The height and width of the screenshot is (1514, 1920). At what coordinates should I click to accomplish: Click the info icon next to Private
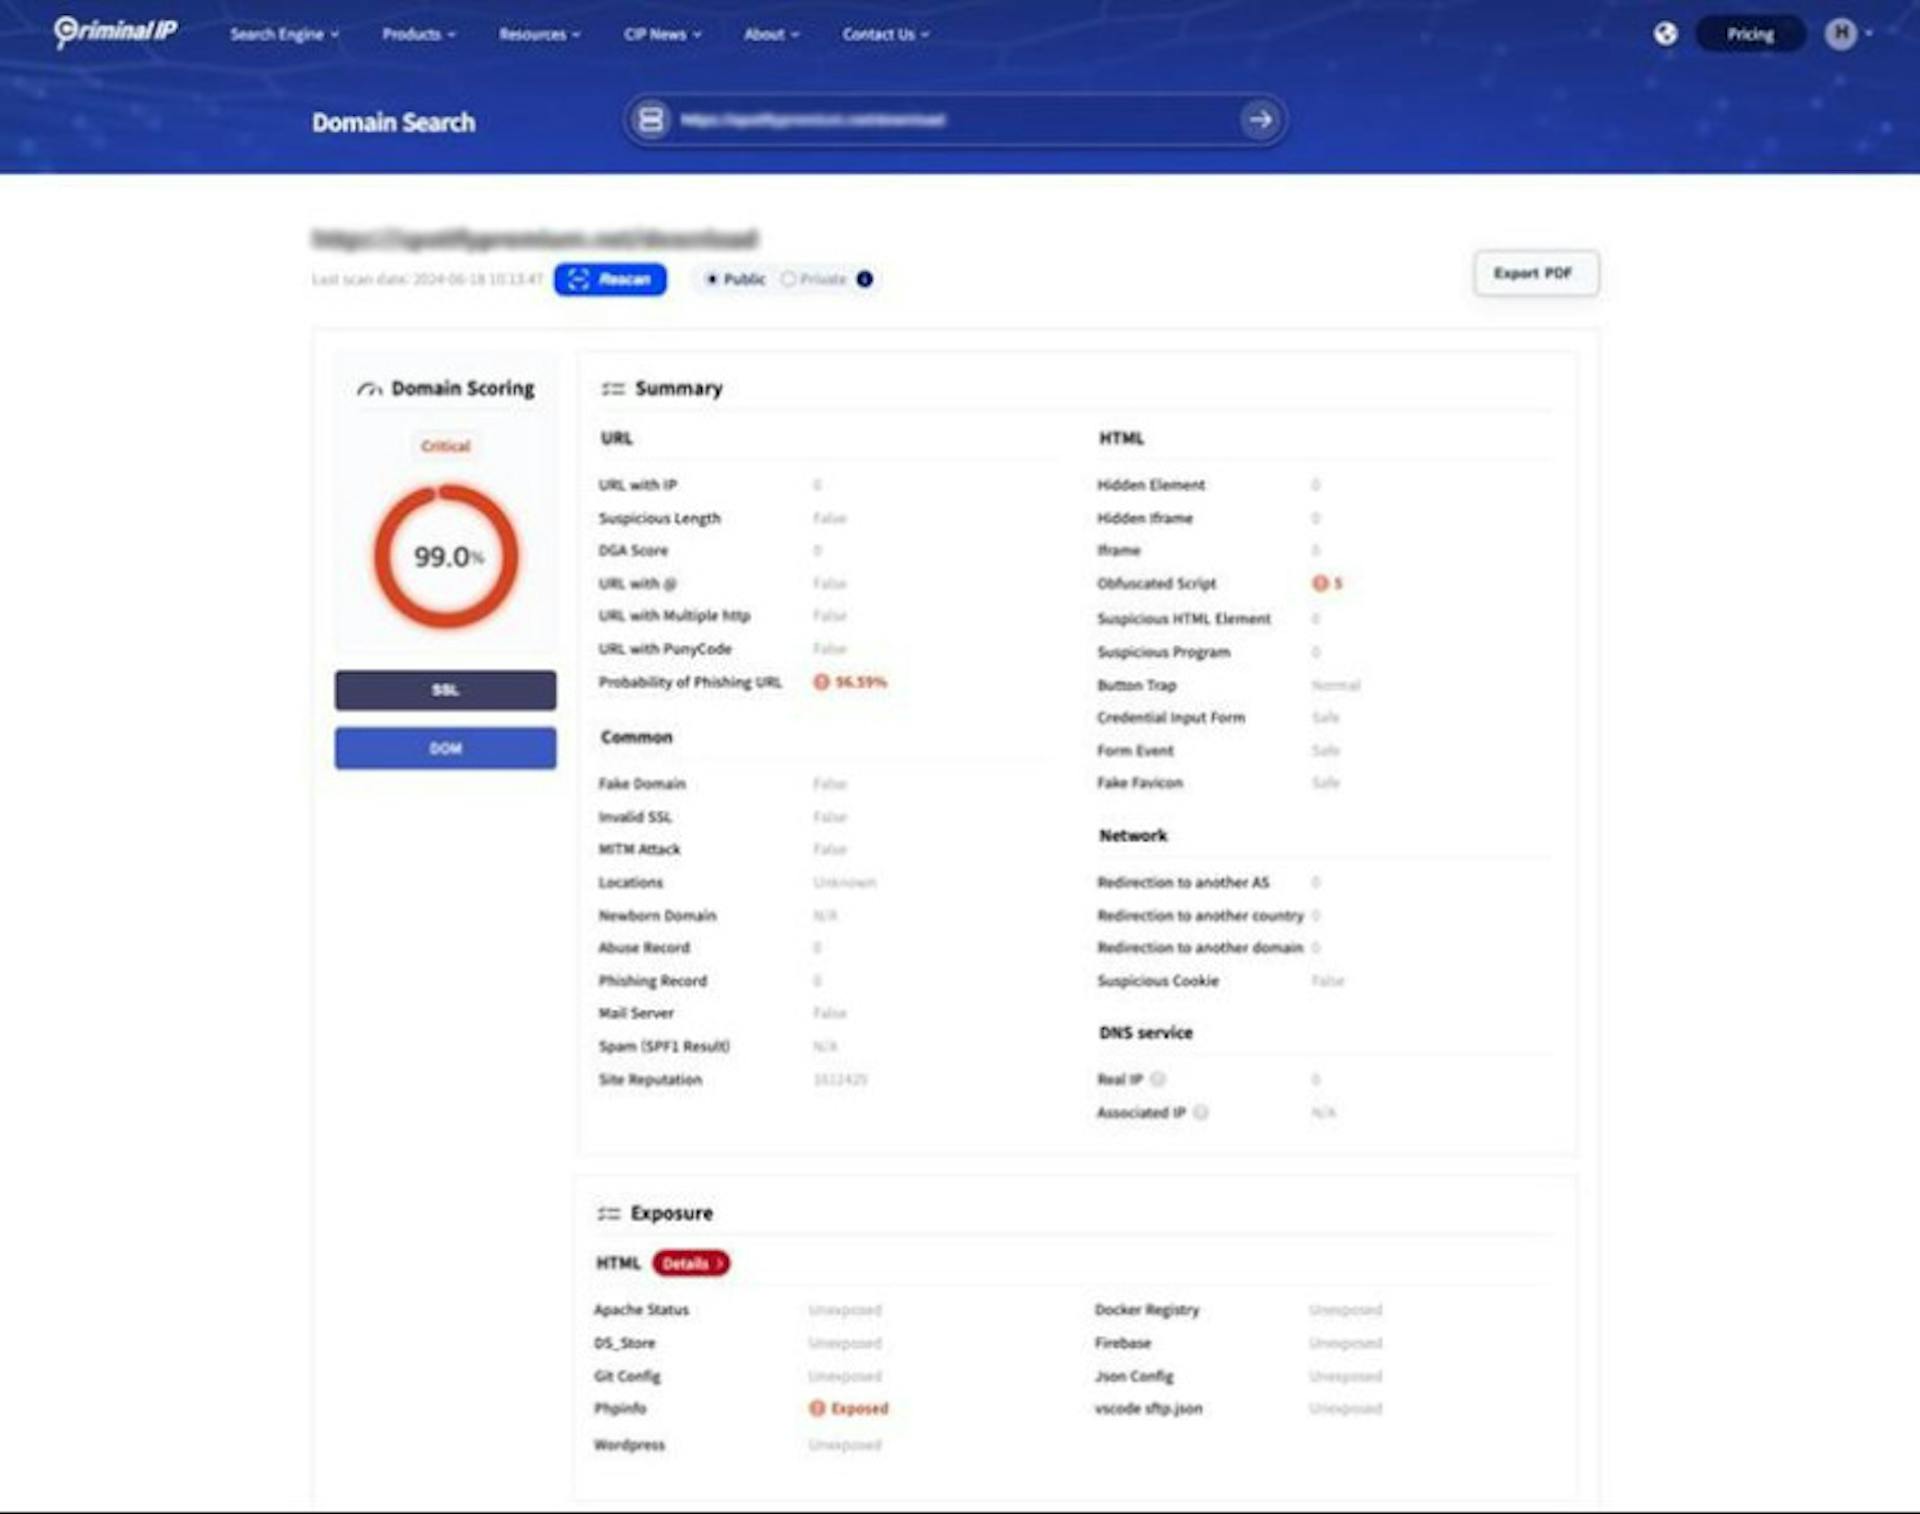(x=865, y=279)
